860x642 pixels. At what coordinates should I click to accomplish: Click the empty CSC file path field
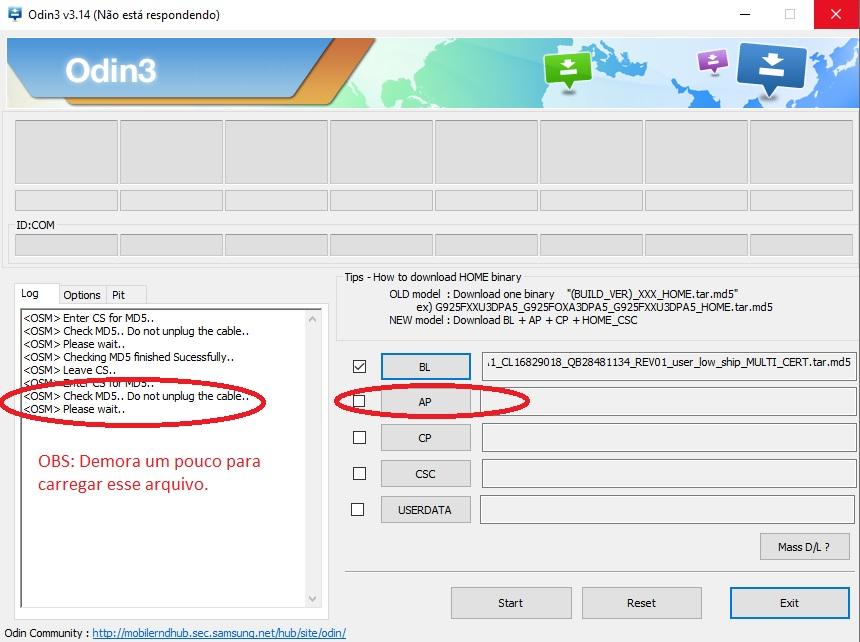point(669,473)
